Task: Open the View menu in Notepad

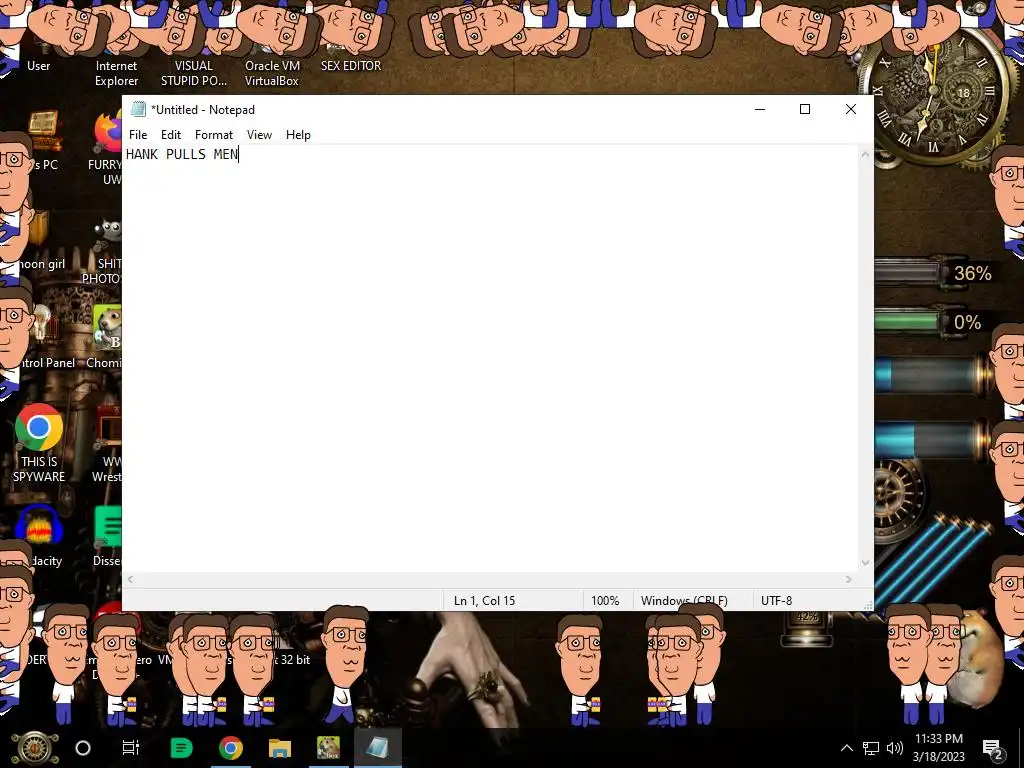Action: coord(259,135)
